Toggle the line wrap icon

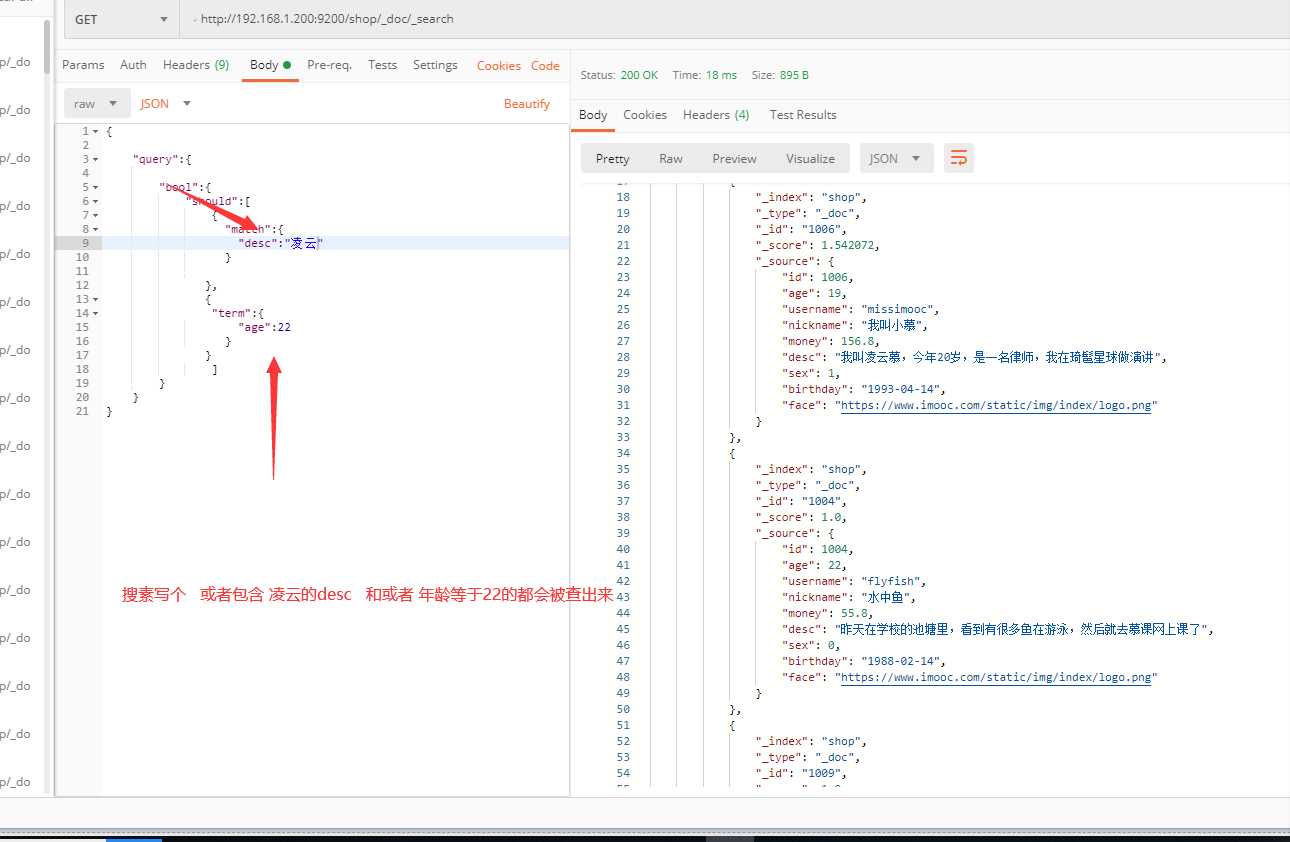[959, 158]
